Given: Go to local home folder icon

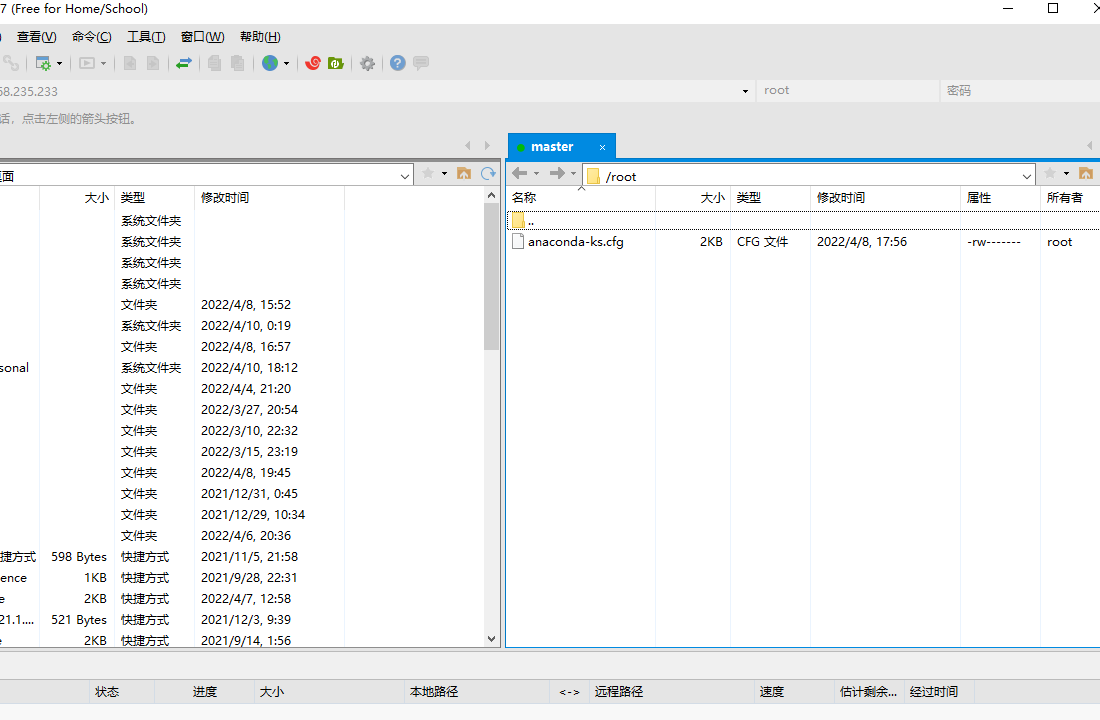Looking at the screenshot, I should [464, 173].
